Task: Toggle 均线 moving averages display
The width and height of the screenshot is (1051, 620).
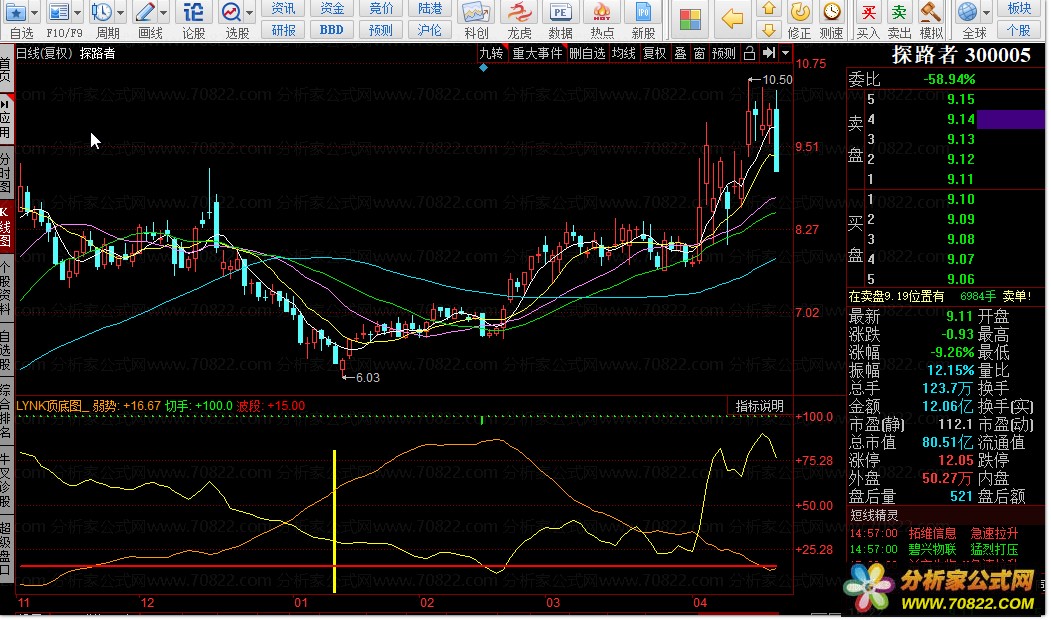Action: click(624, 53)
